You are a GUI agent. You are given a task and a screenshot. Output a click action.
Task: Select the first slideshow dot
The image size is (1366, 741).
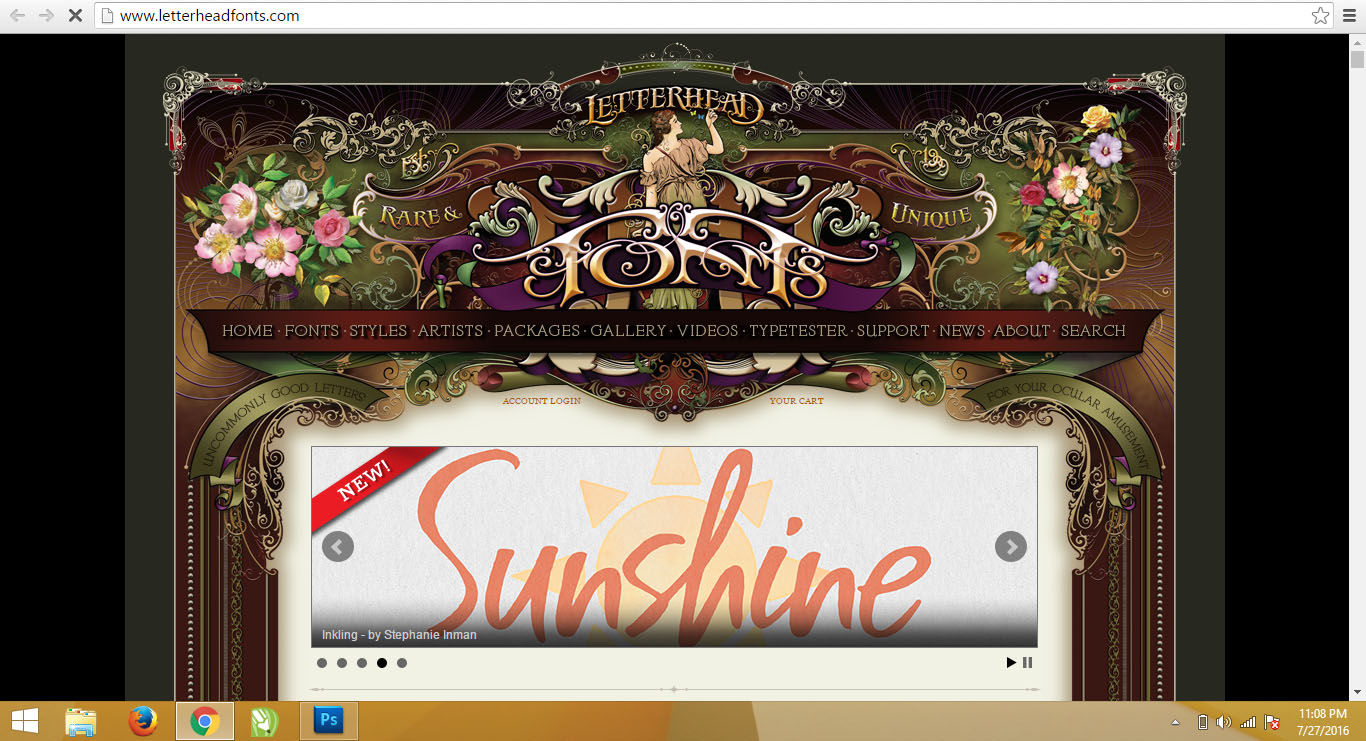[x=322, y=663]
